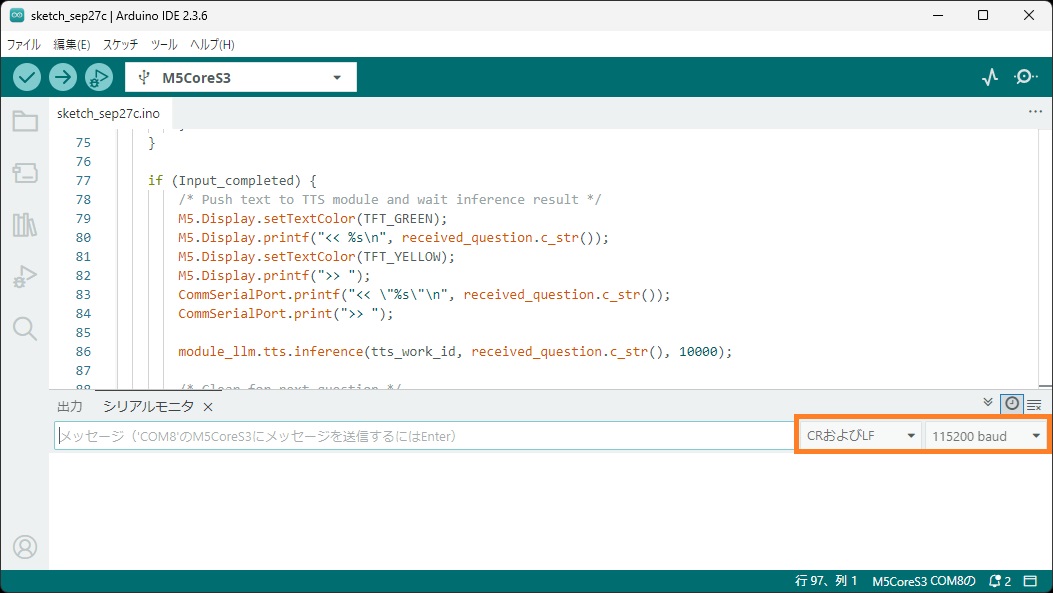Click the Verify sketch checkmark button
This screenshot has height=593, width=1053.
27,77
